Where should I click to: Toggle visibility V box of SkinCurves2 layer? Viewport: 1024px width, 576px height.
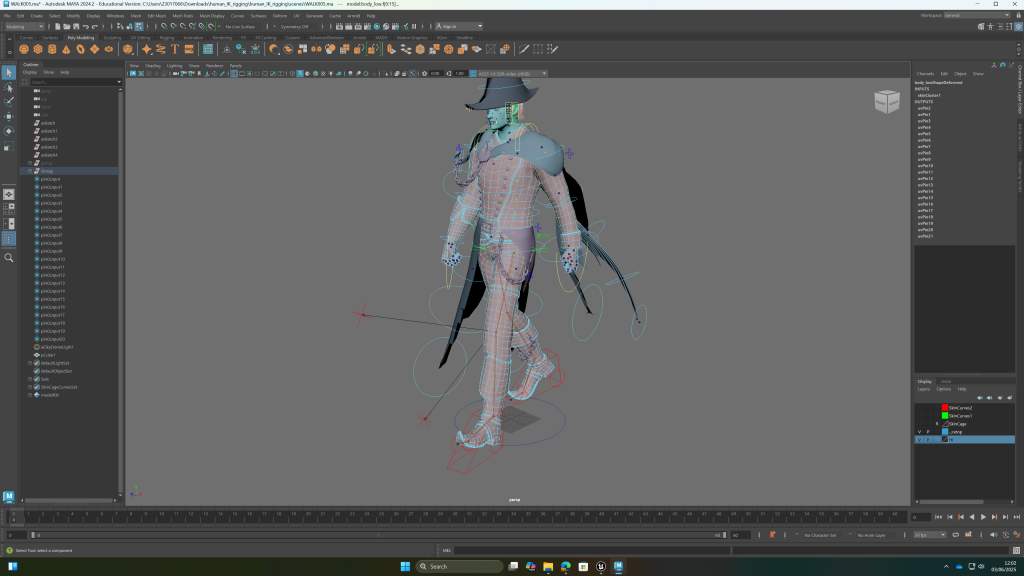pyautogui.click(x=919, y=408)
